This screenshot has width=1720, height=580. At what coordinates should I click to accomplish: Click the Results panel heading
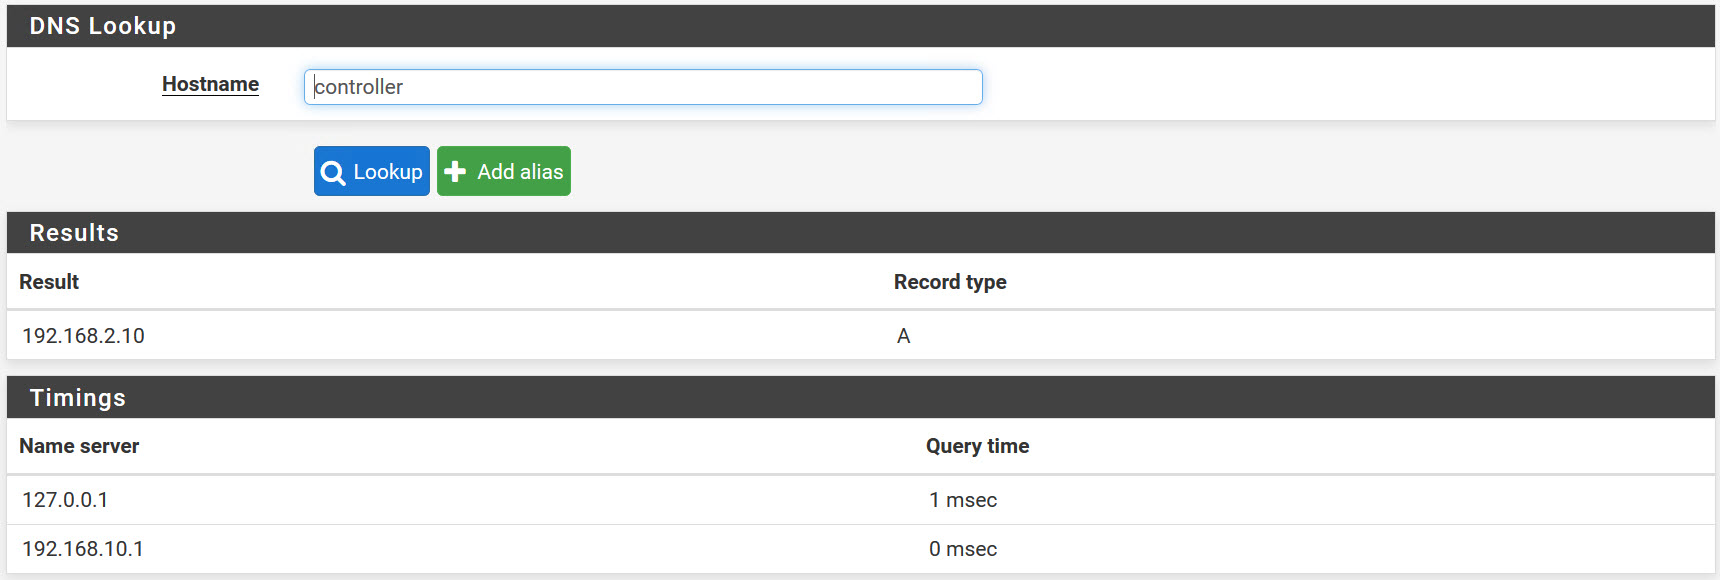74,233
